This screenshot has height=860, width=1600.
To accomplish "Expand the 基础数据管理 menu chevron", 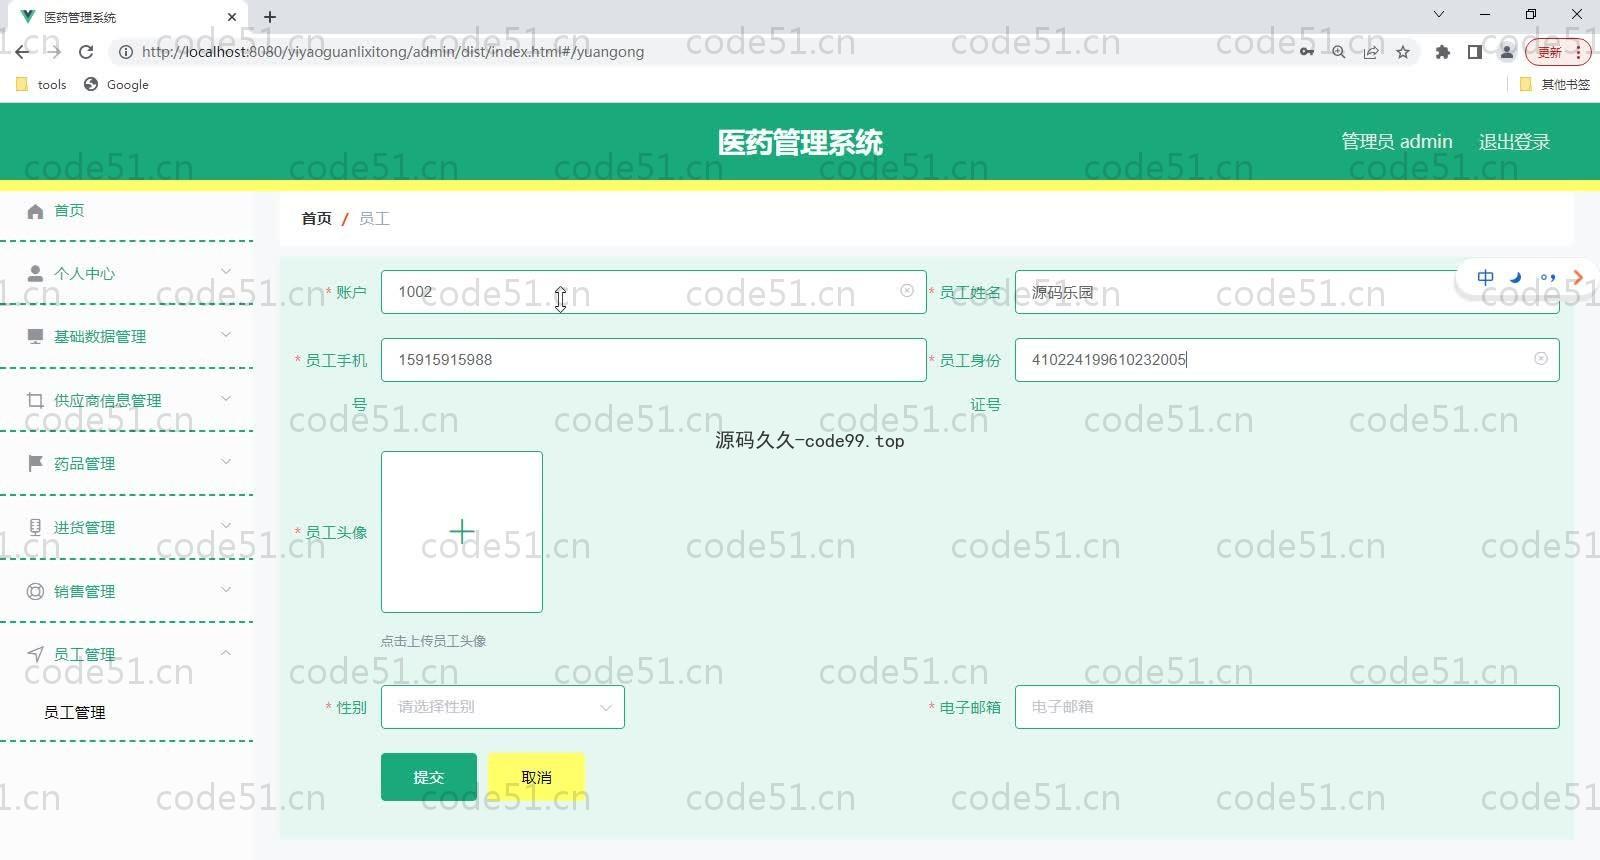I will (x=226, y=334).
